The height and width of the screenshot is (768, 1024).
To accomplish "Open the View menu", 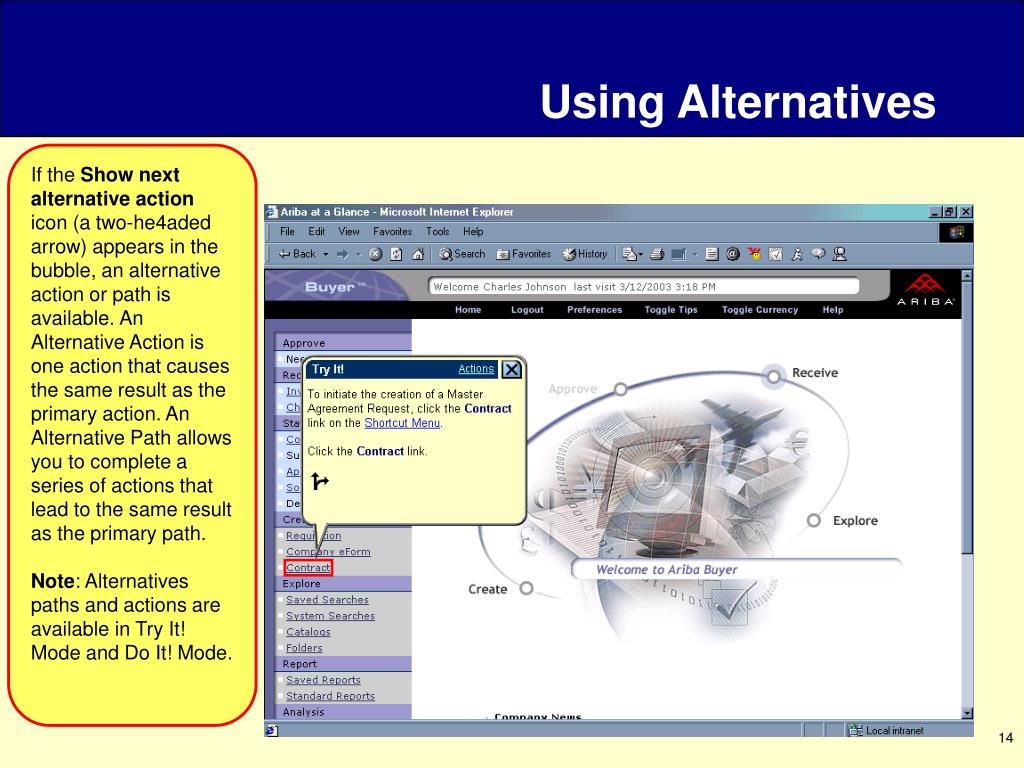I will click(x=349, y=231).
